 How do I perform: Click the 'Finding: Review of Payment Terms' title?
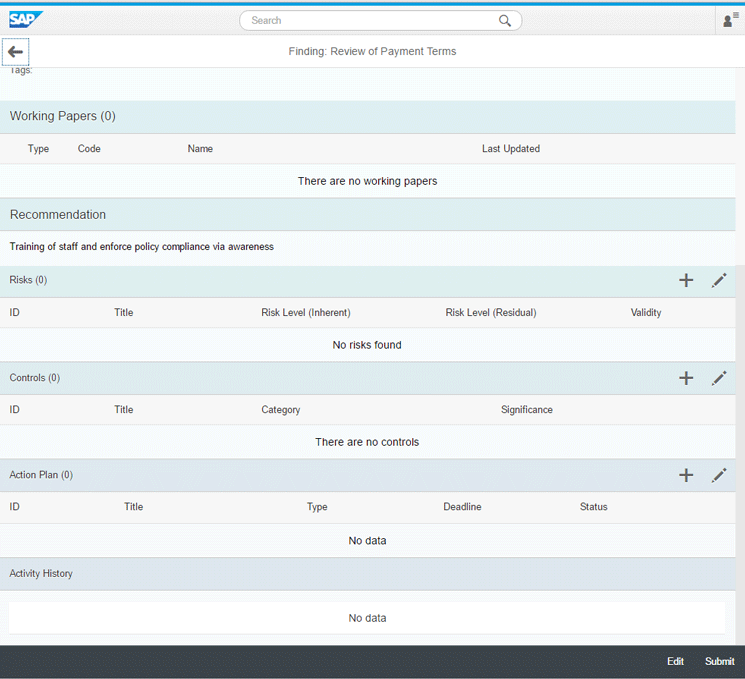pyautogui.click(x=372, y=51)
